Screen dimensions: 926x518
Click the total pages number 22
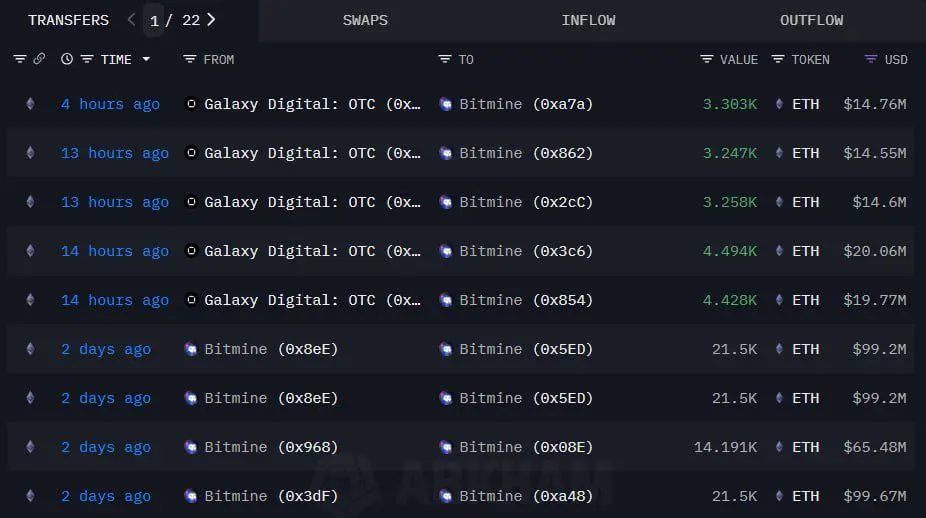pos(191,21)
